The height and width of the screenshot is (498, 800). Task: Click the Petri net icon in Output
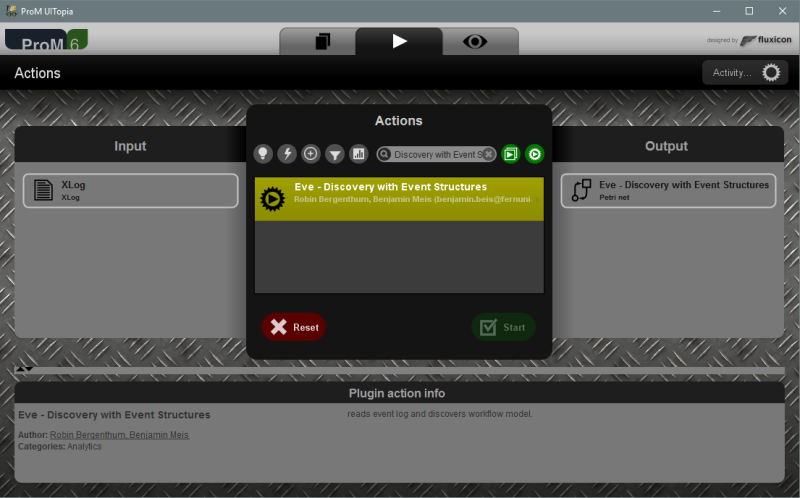tap(581, 190)
